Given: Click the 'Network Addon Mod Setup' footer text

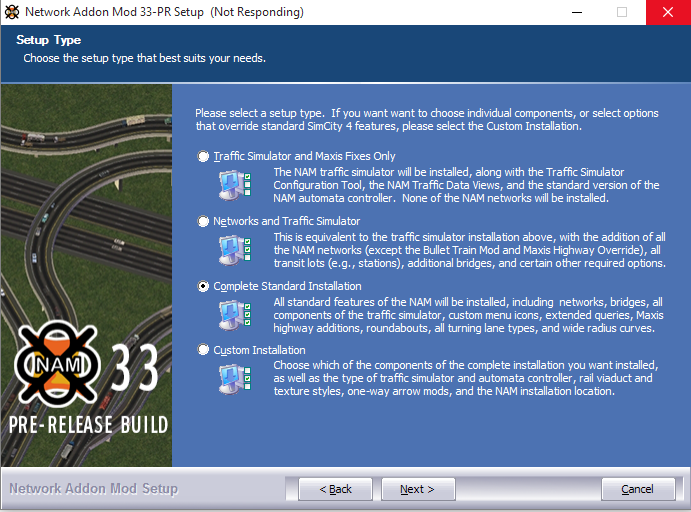Looking at the screenshot, I should 93,489.
